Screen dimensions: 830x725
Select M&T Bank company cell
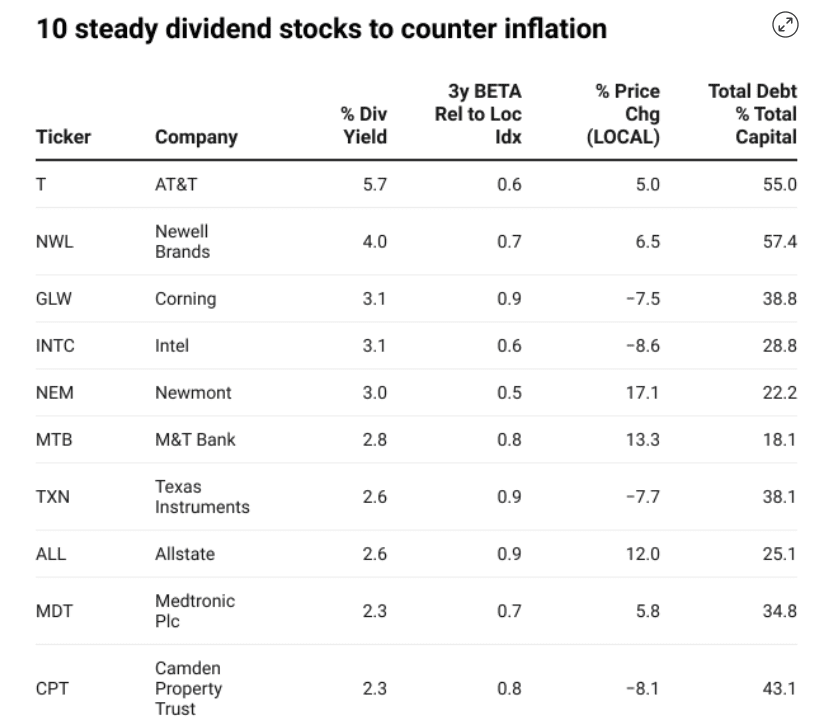195,440
